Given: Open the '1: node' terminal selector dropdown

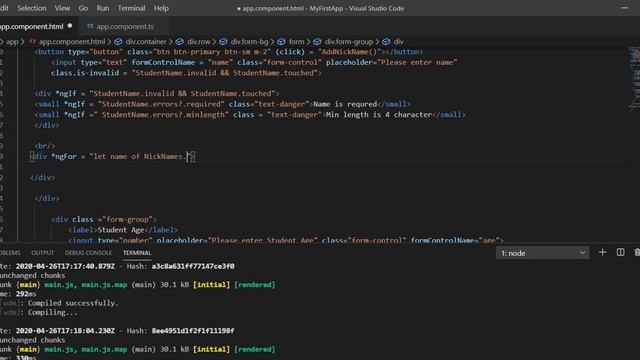Looking at the screenshot, I should (x=542, y=253).
